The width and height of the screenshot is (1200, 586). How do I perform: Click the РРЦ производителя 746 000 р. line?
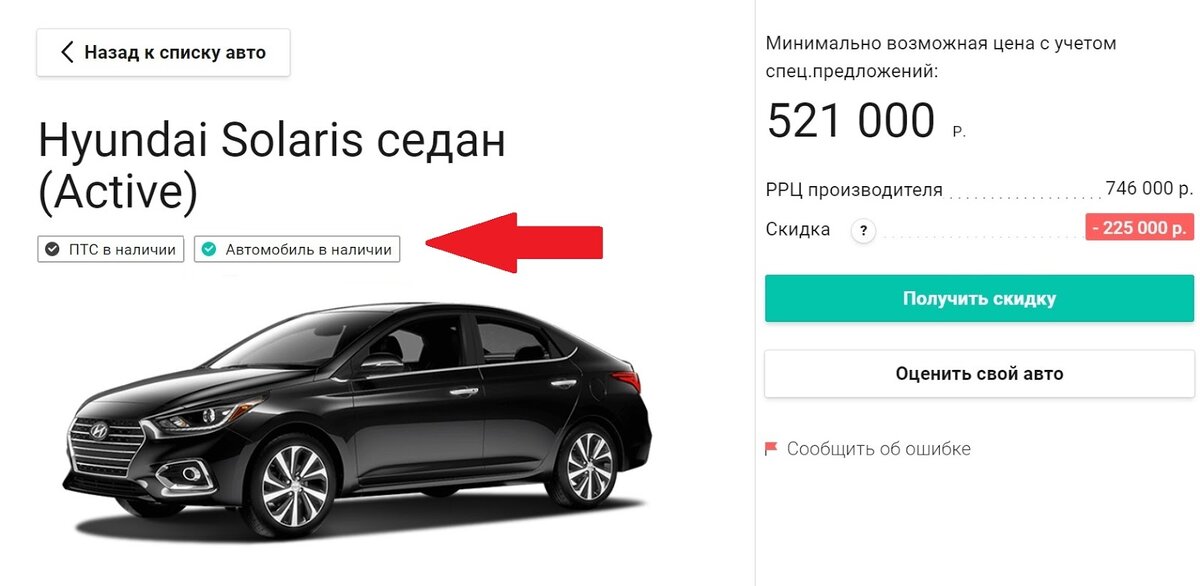[980, 189]
